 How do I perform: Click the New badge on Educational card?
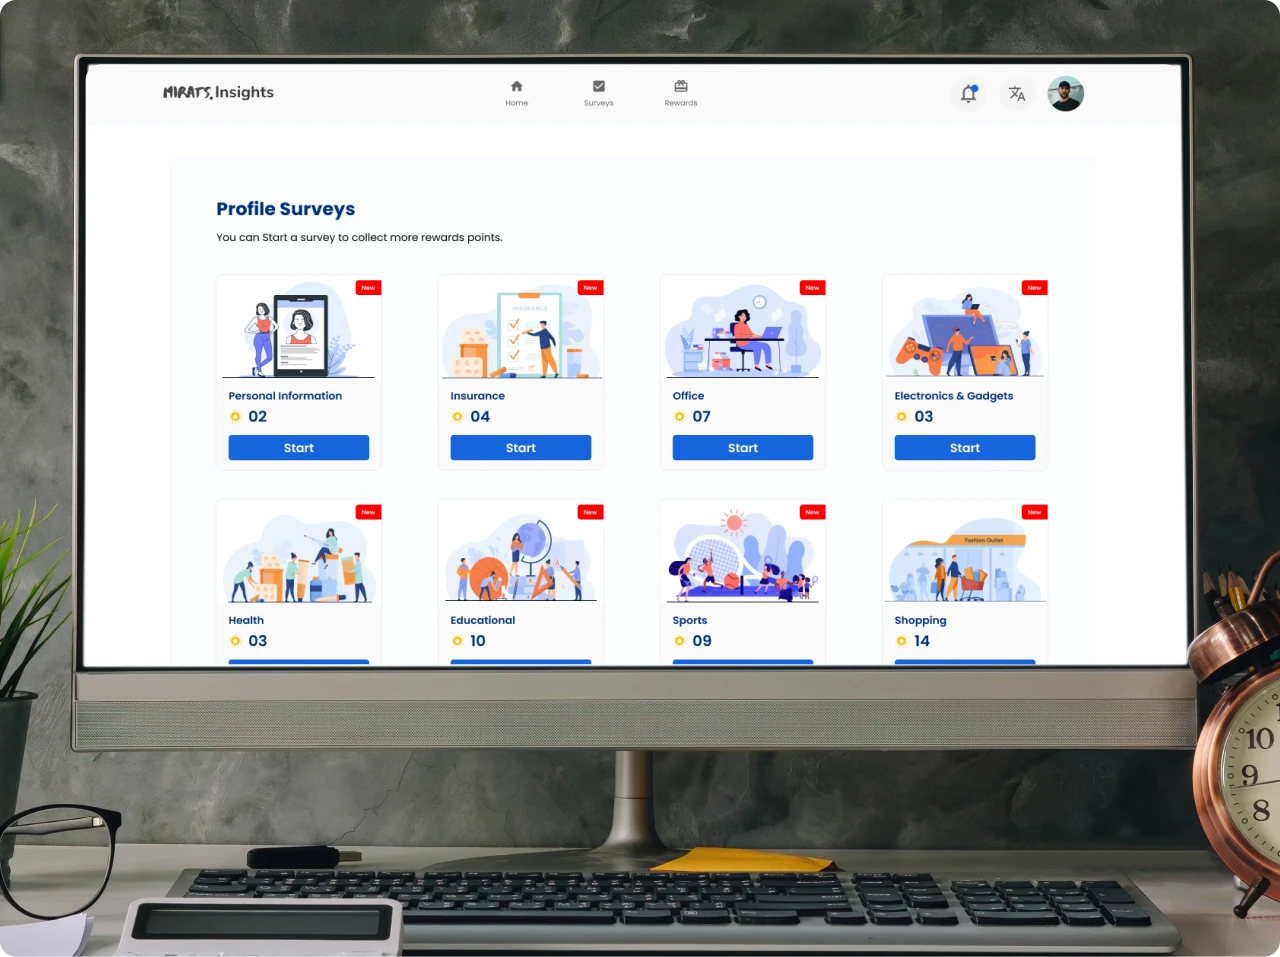click(x=590, y=512)
